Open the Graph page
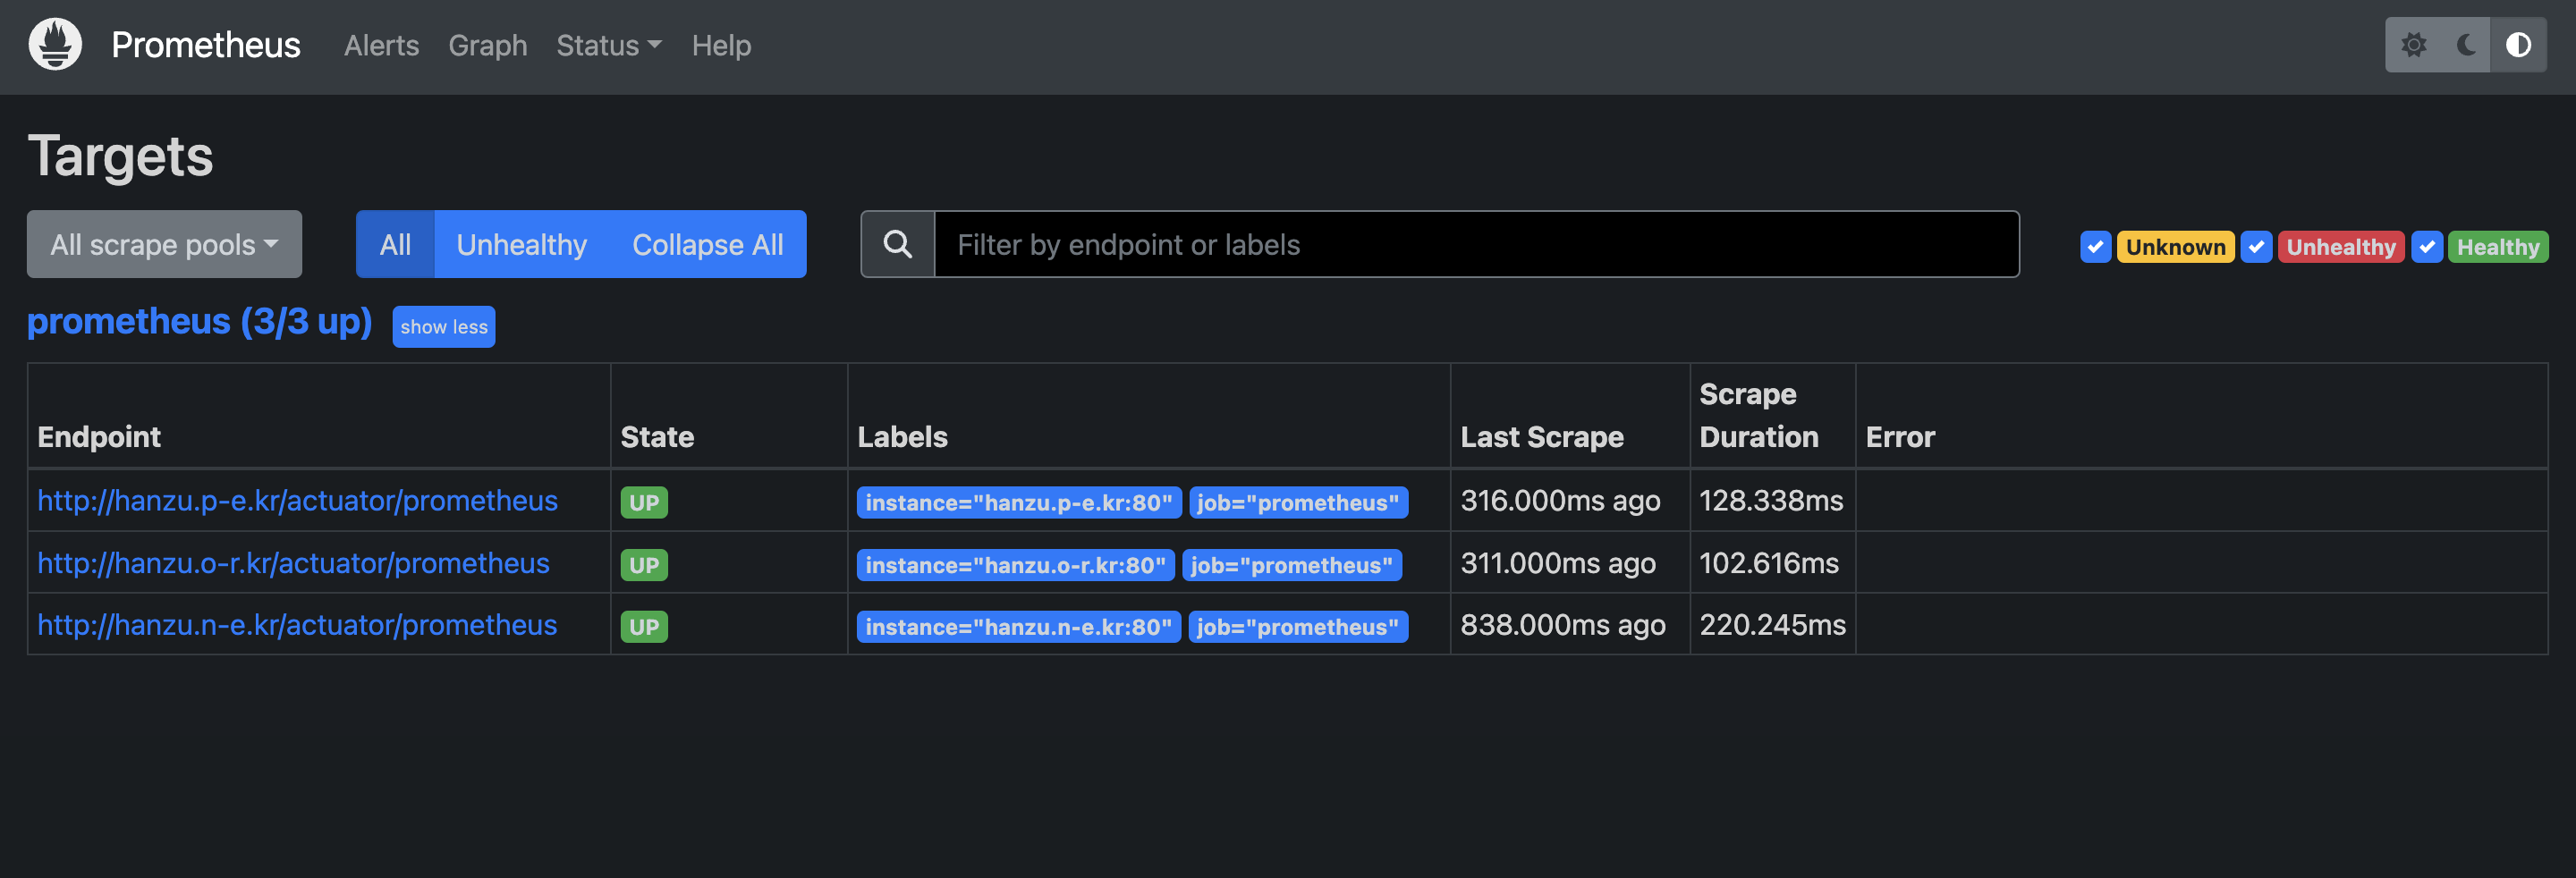This screenshot has width=2576, height=878. coord(487,45)
